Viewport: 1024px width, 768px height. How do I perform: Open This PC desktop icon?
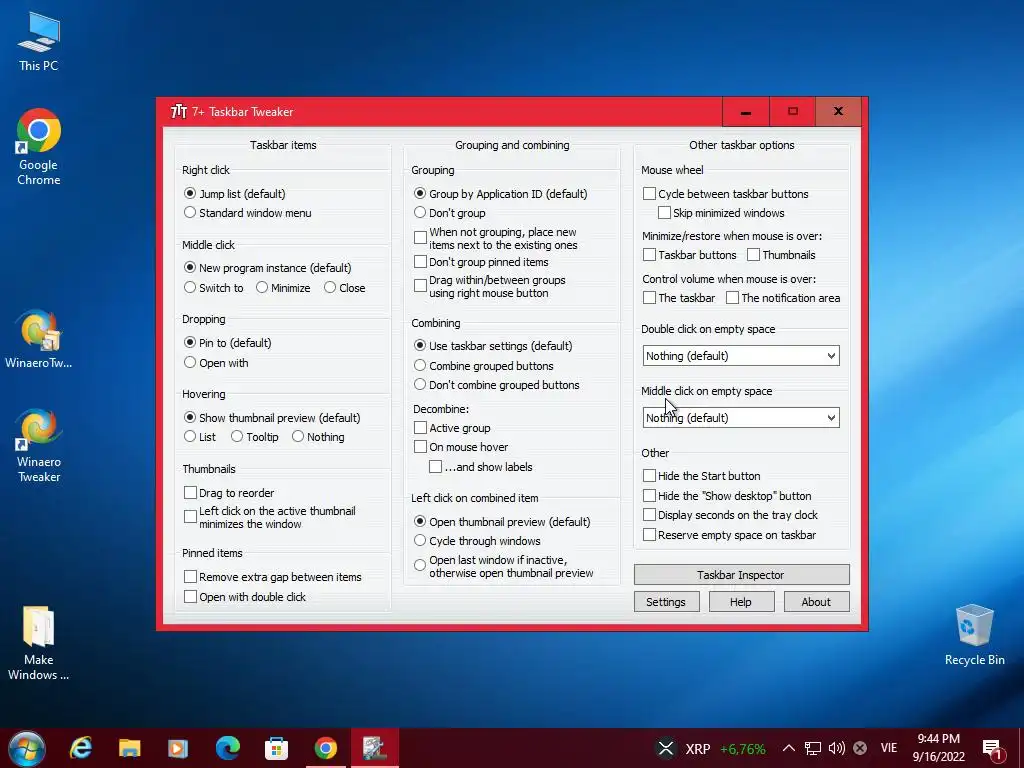(39, 42)
